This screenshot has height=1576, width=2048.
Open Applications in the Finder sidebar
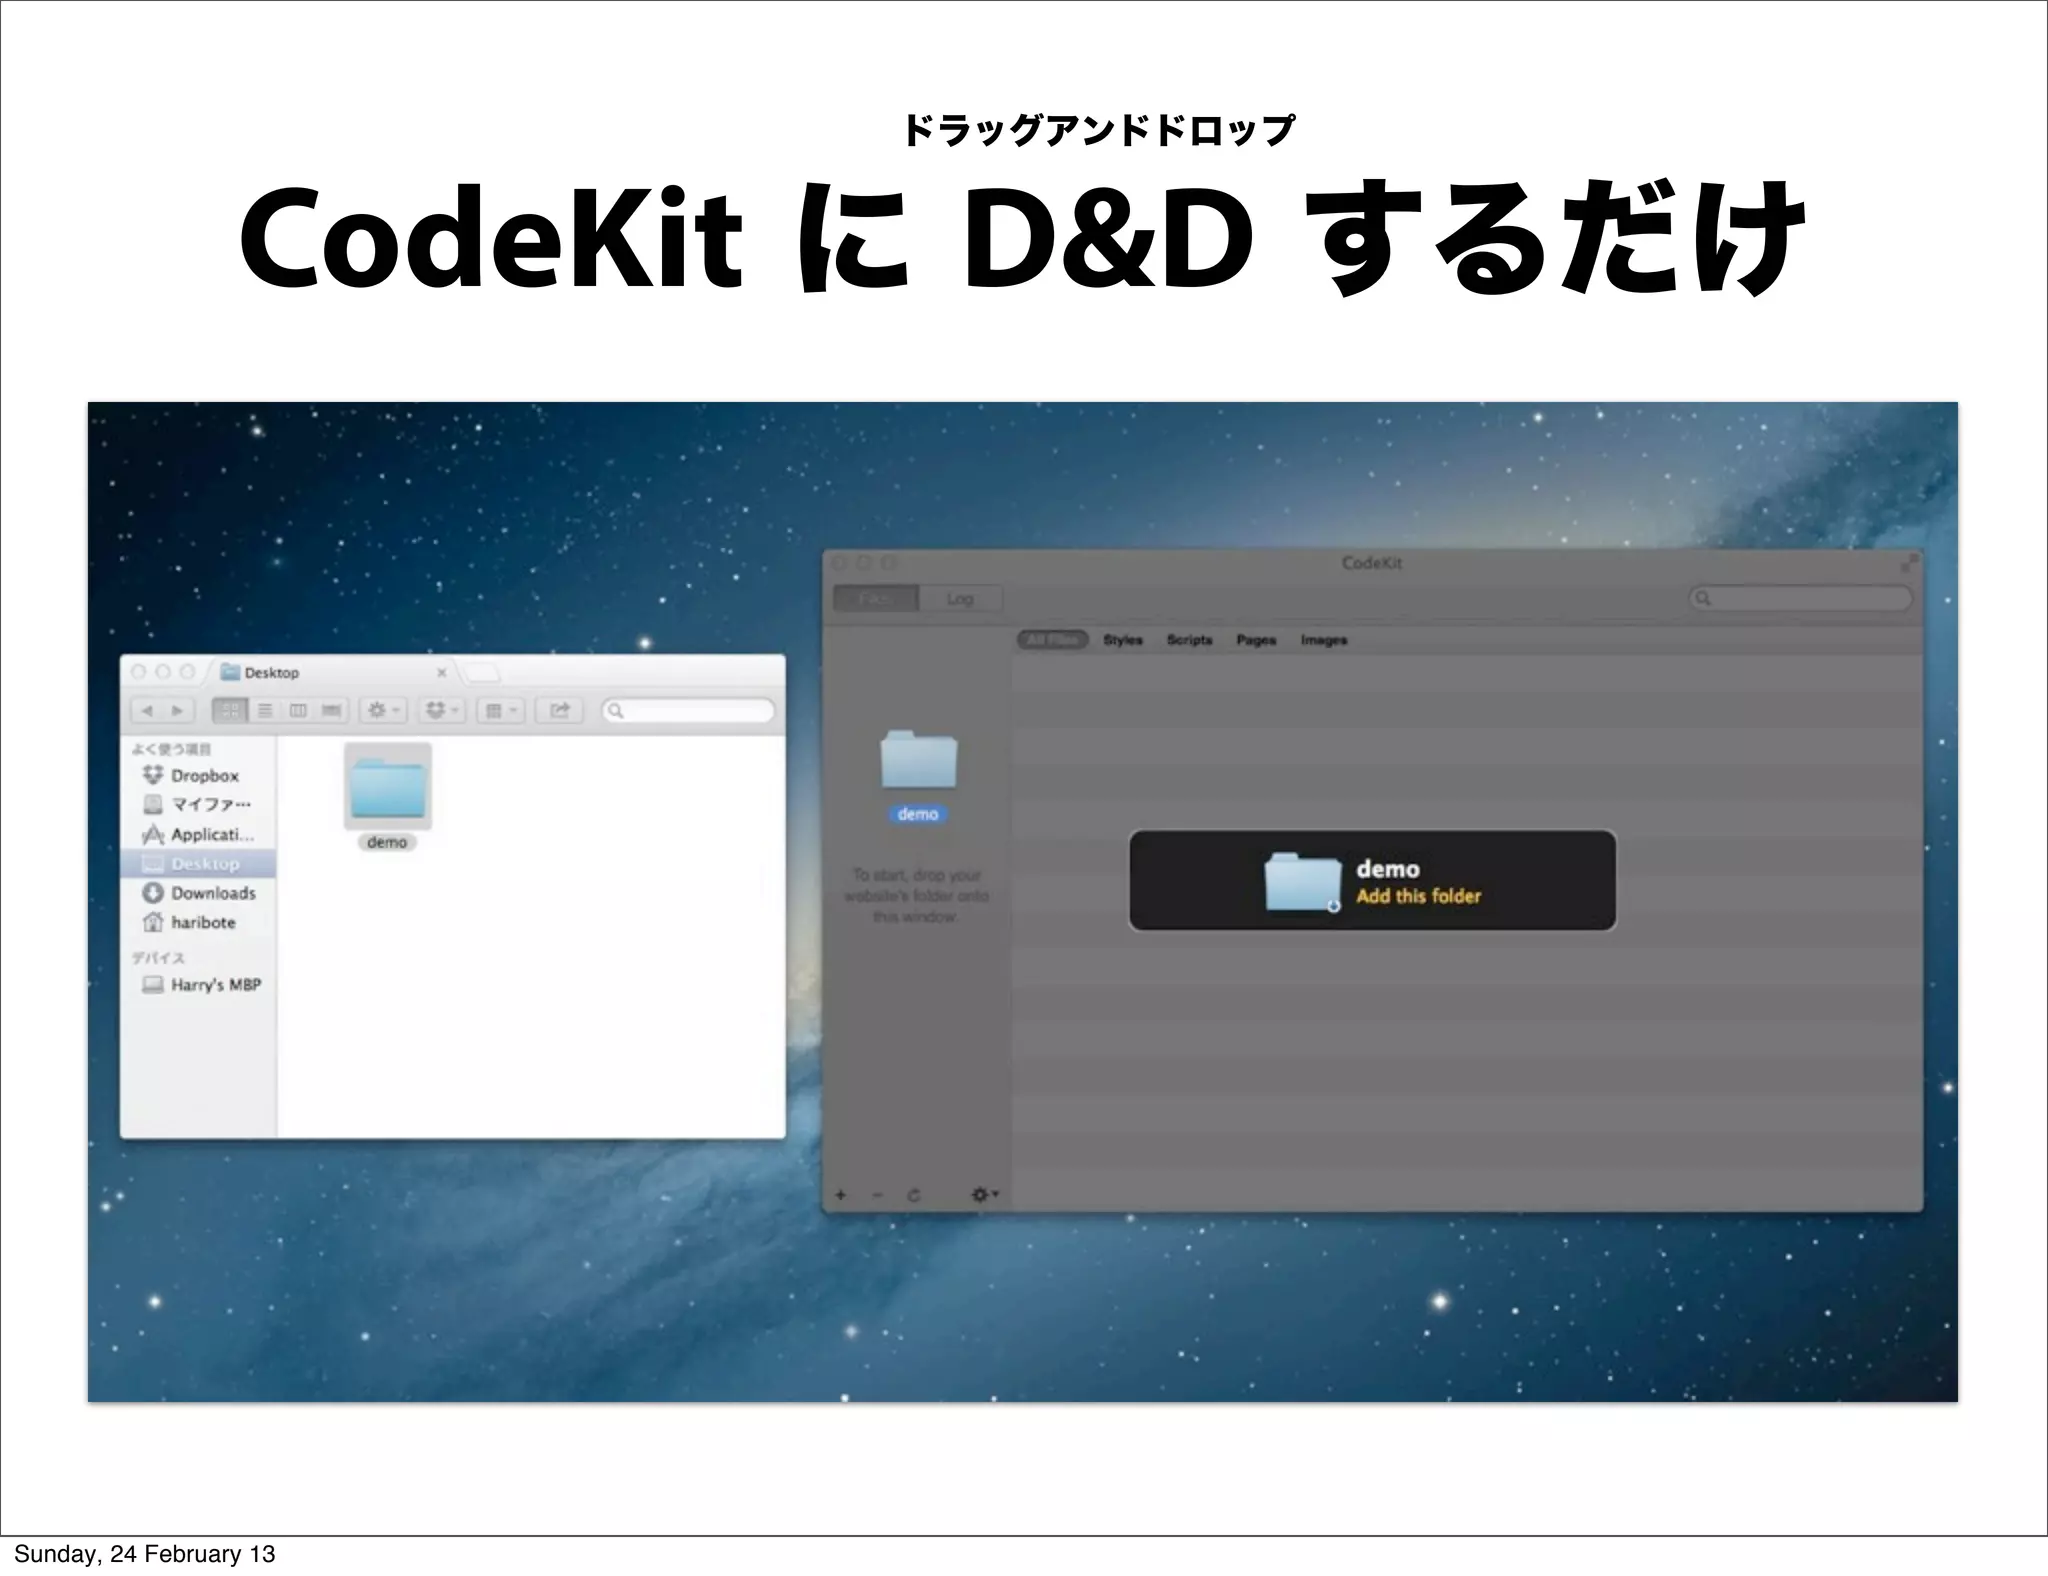click(x=199, y=834)
